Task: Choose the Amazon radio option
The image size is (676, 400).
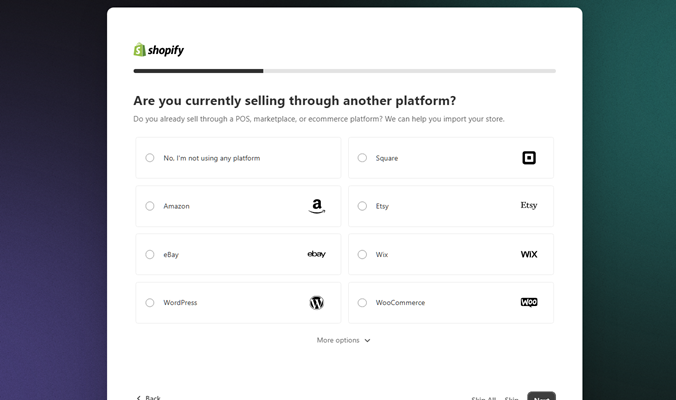Action: coord(150,206)
